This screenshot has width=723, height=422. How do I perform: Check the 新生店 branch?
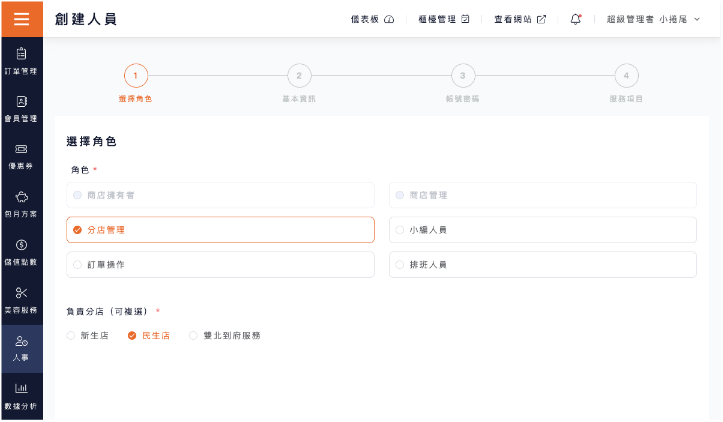pyautogui.click(x=88, y=336)
